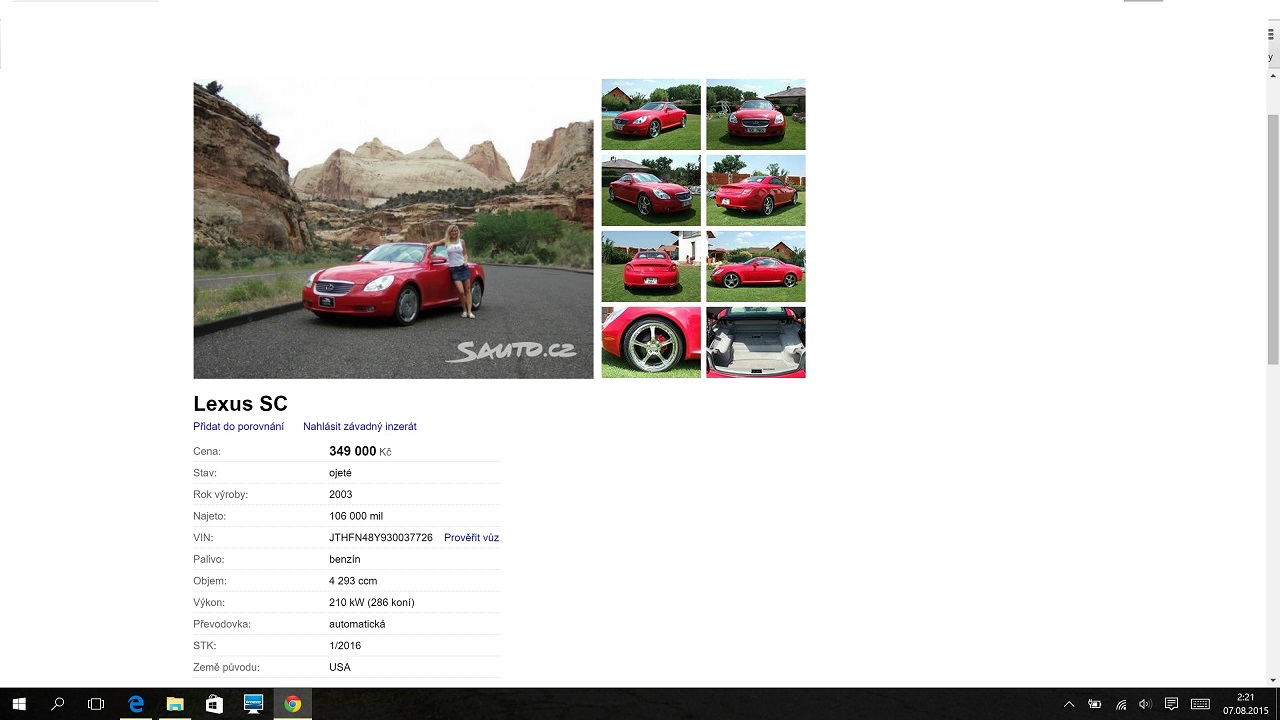Open File Explorer from the taskbar
Image resolution: width=1280 pixels, height=720 pixels.
coord(175,704)
